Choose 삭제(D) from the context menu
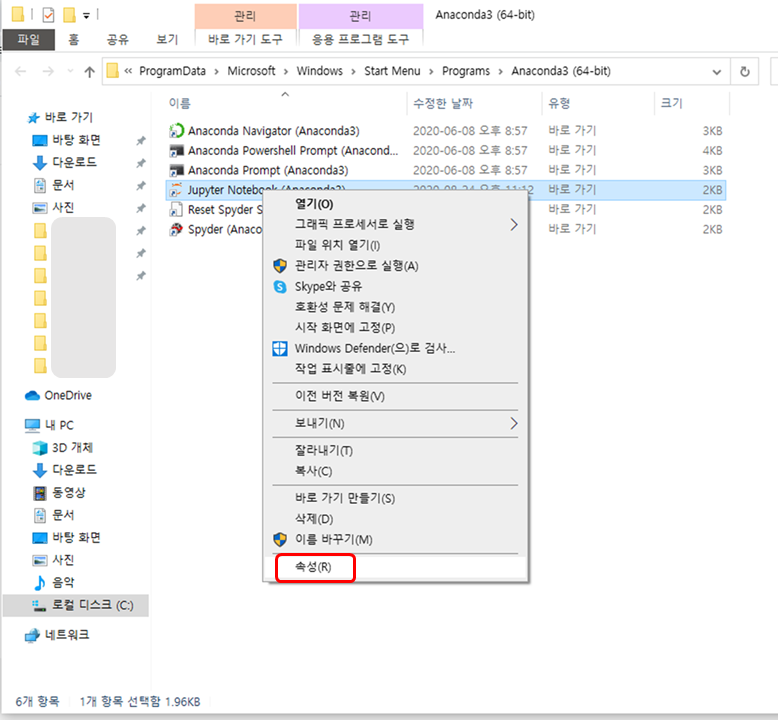The image size is (778, 720). coord(395,519)
